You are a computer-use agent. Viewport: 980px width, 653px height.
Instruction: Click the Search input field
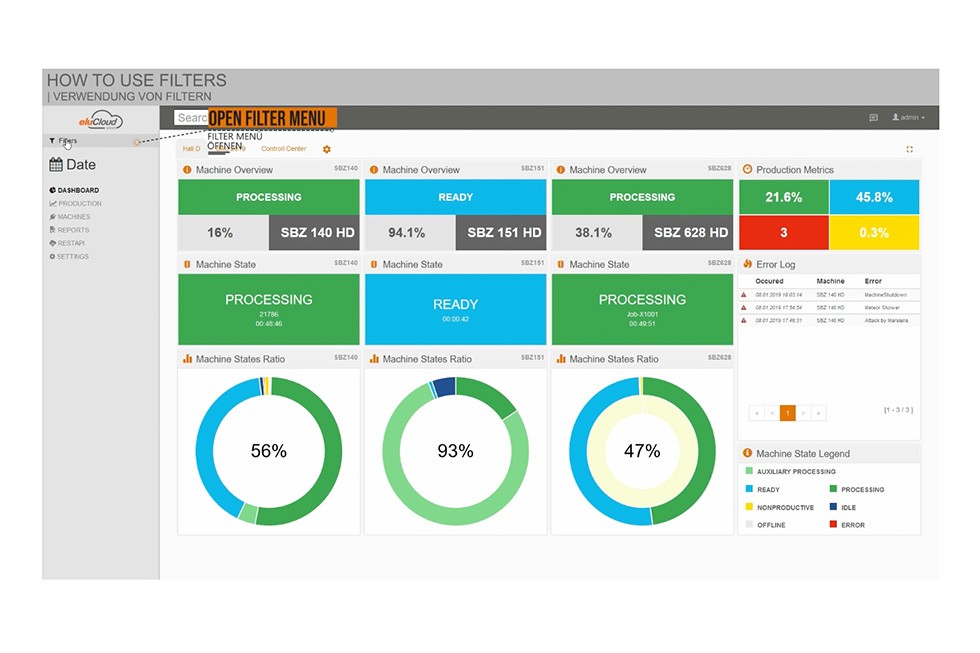click(191, 117)
